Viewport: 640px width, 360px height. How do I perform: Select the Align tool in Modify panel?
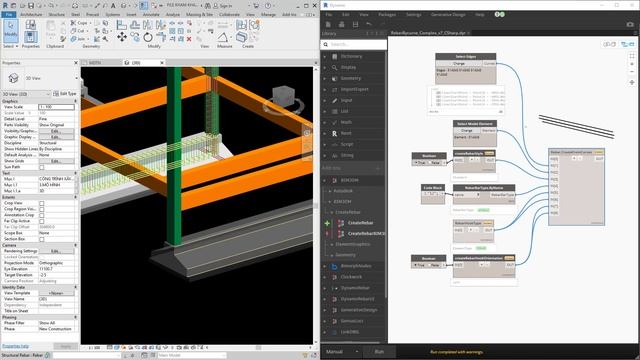pos(122,25)
